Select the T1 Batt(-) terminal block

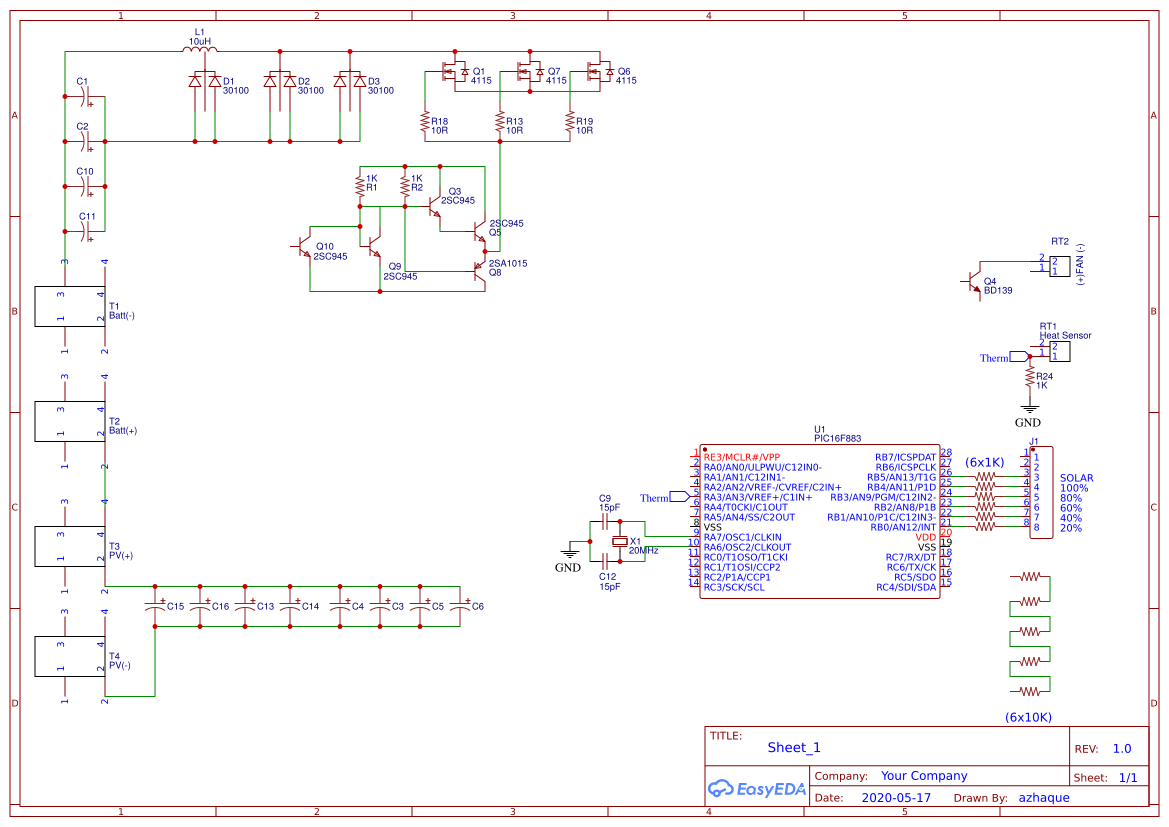click(69, 306)
